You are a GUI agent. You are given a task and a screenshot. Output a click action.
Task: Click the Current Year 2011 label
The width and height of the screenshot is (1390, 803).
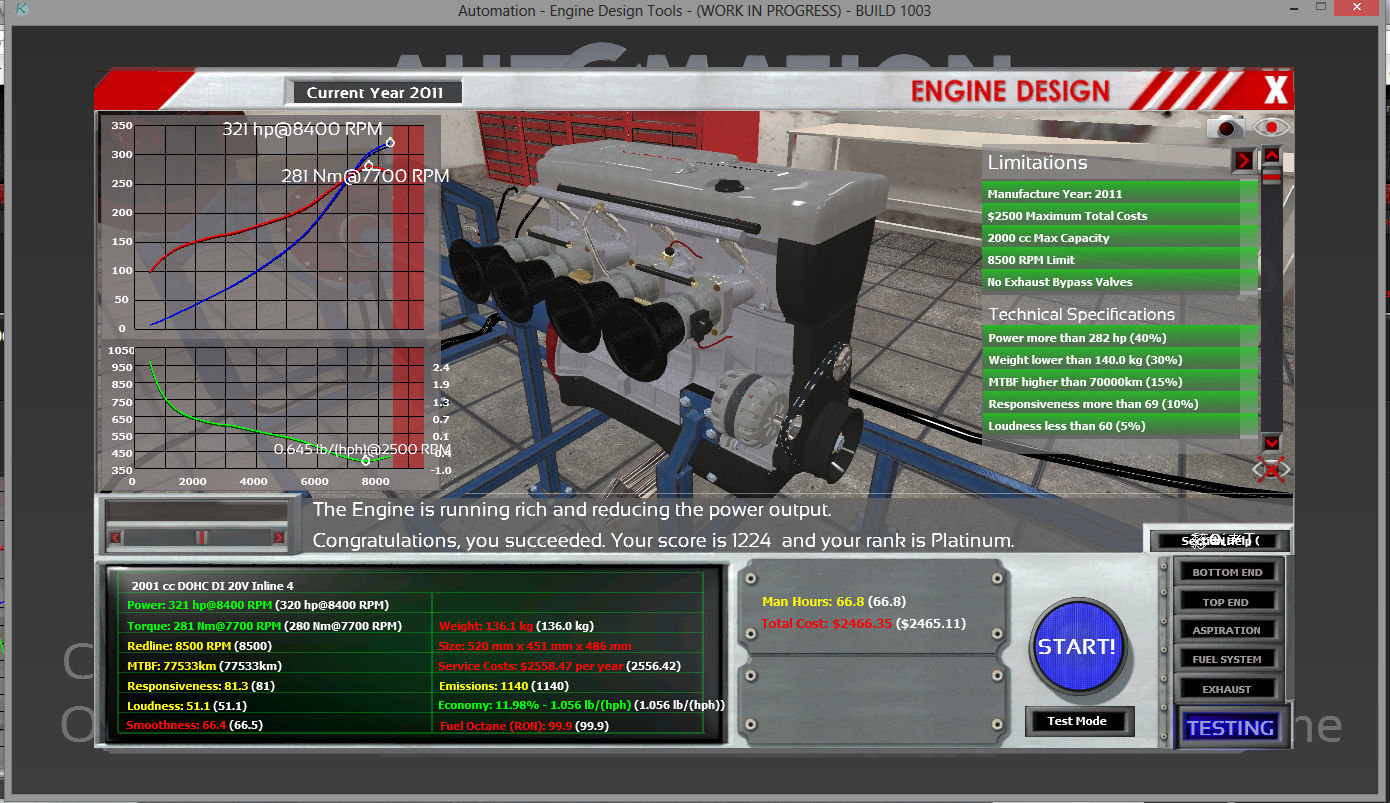pos(374,93)
